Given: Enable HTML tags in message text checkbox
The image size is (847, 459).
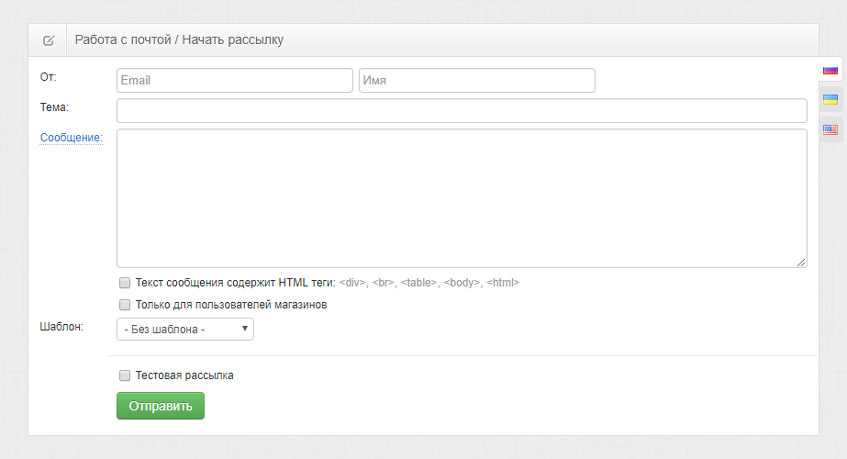Looking at the screenshot, I should (125, 283).
